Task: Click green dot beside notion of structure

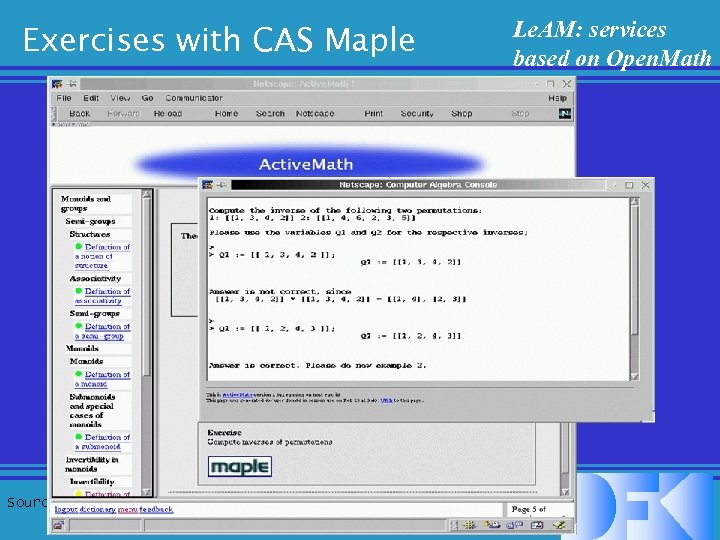Action: [x=79, y=247]
